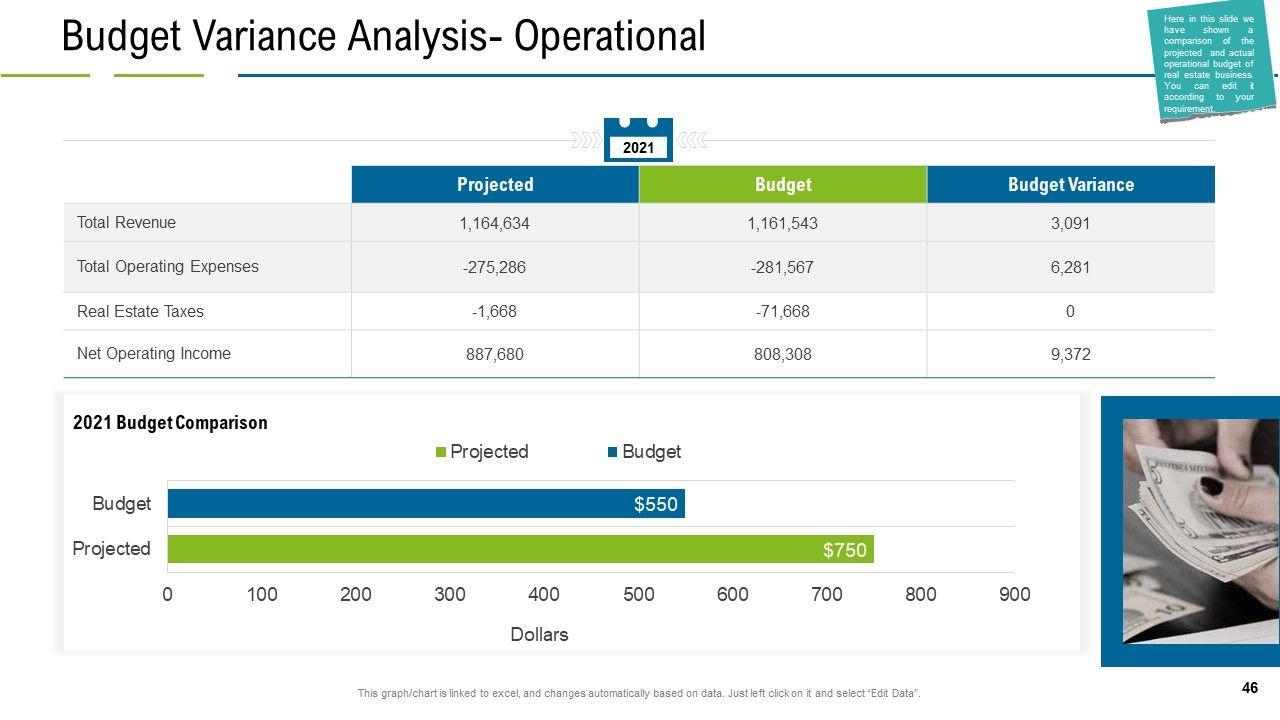1280x720 pixels.
Task: Select the Dollars axis title
Action: tap(539, 634)
